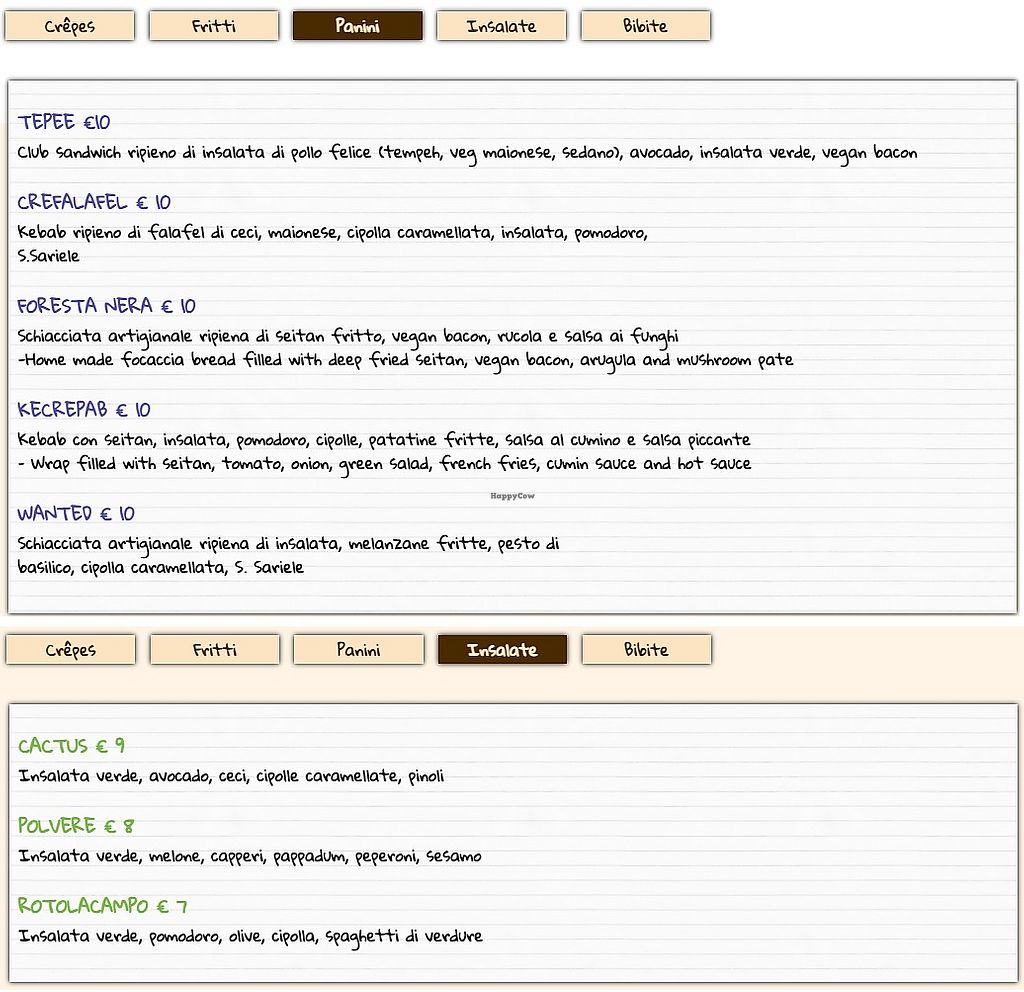Go to Bibite tab above the salad list
The image size is (1024, 992).
pos(646,650)
